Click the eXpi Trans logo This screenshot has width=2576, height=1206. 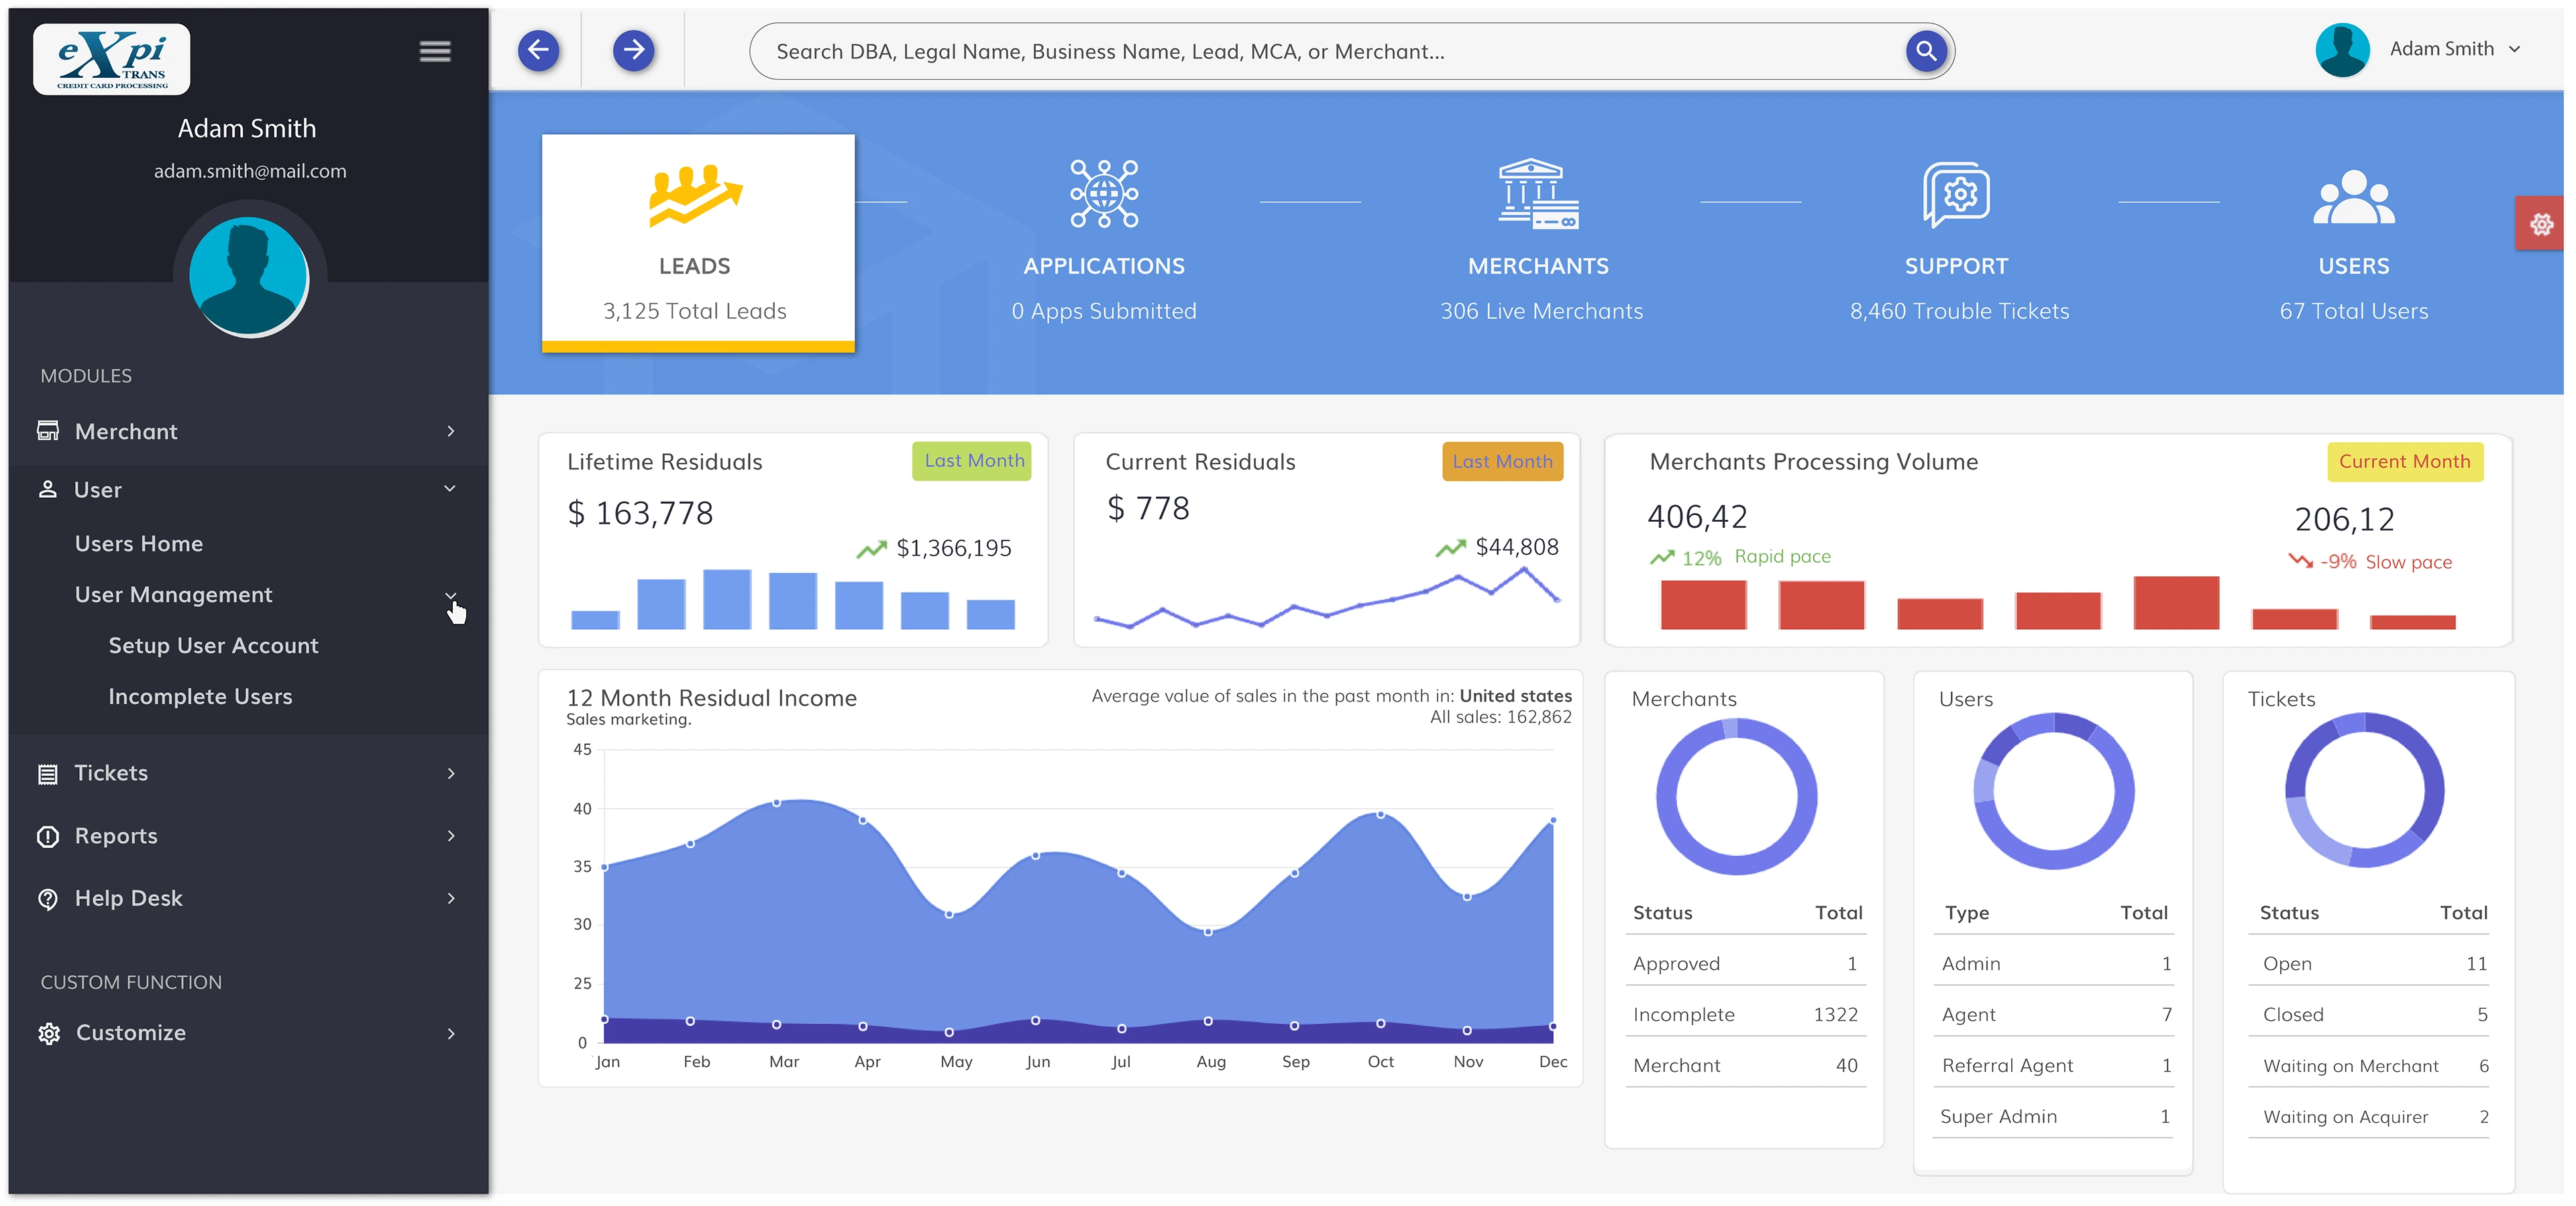(x=111, y=59)
